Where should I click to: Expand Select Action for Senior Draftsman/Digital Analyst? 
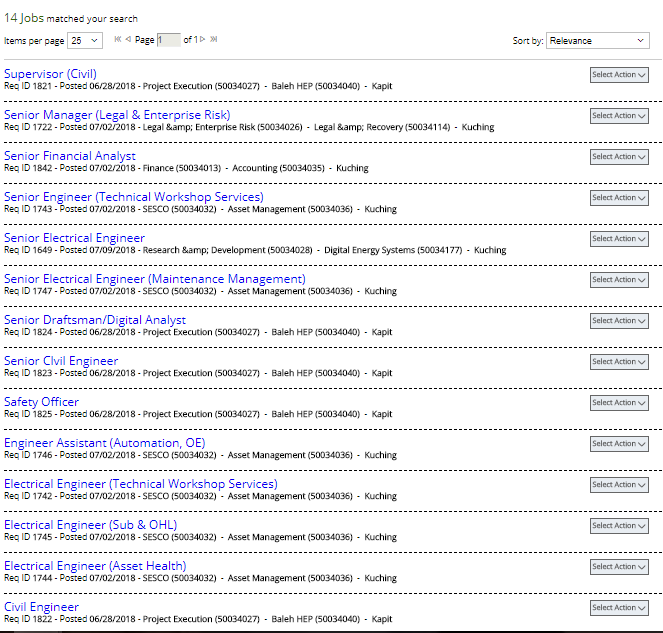pos(619,321)
